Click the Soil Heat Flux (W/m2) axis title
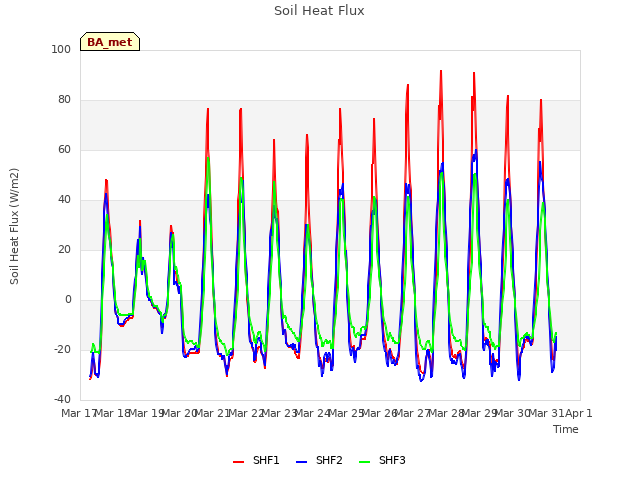Image resolution: width=640 pixels, height=480 pixels. tap(14, 226)
